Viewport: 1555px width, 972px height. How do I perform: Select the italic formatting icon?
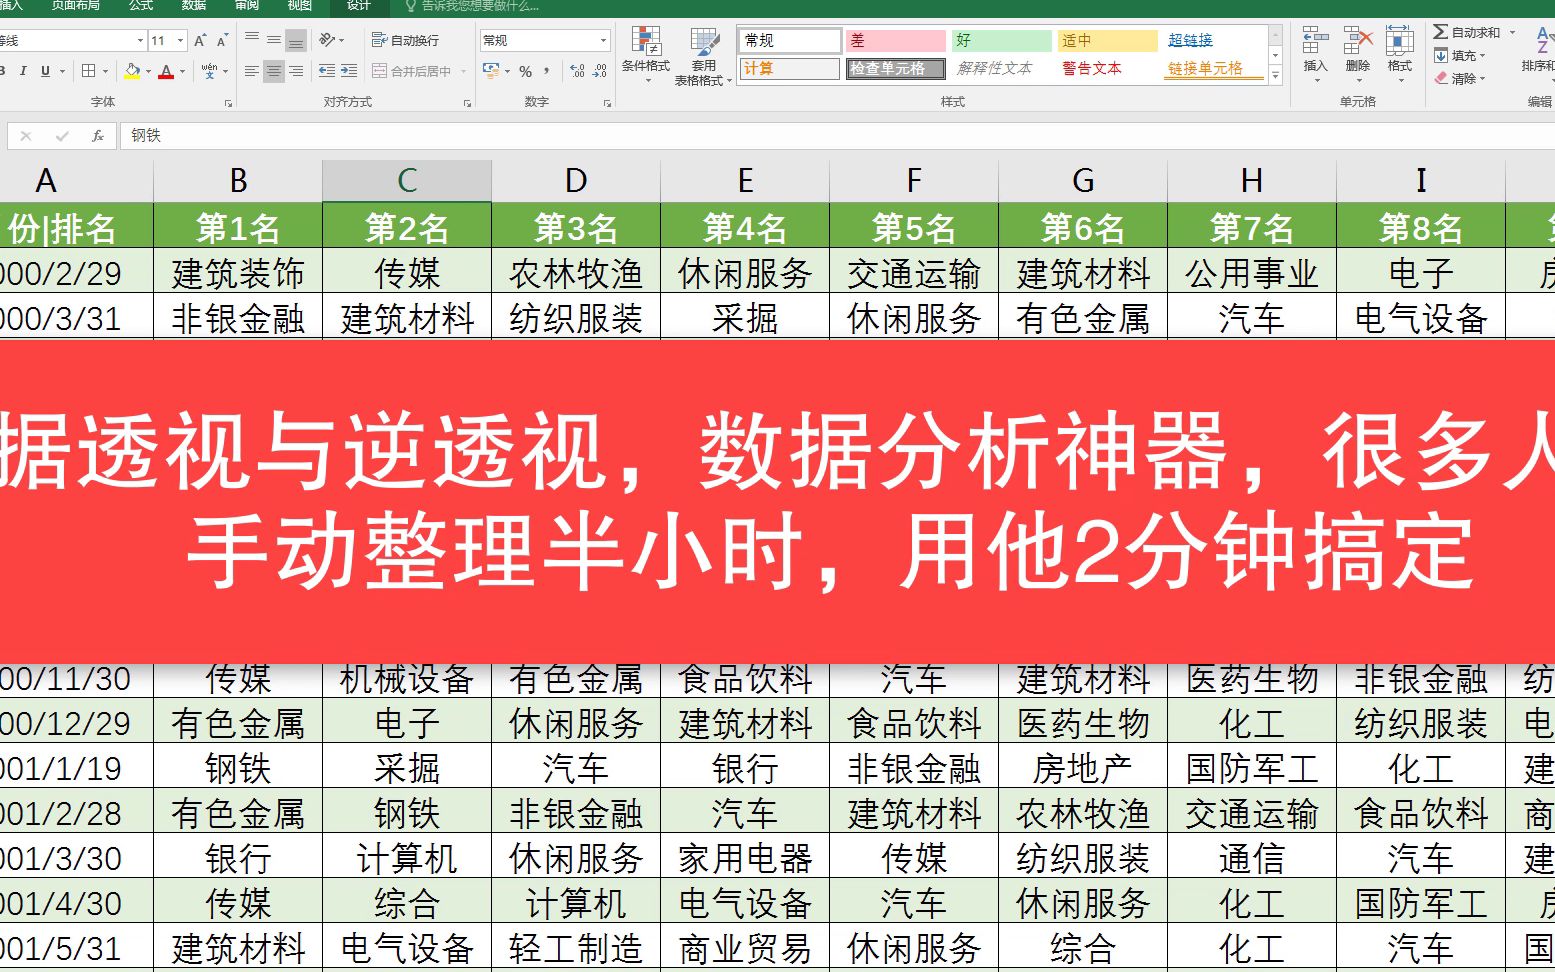[23, 70]
